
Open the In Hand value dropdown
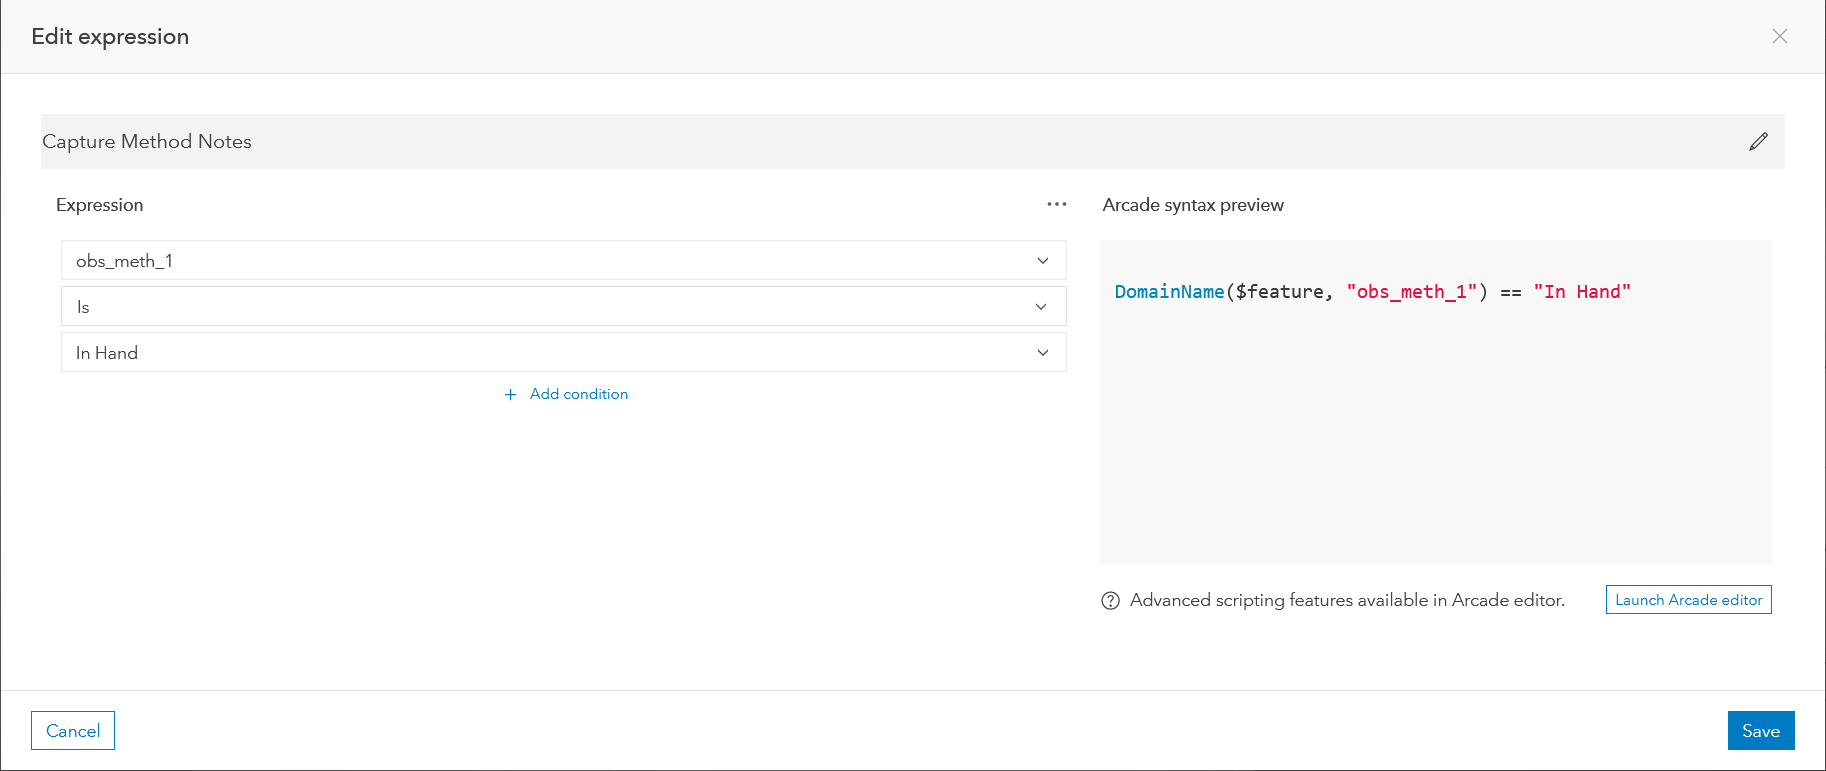550,353
